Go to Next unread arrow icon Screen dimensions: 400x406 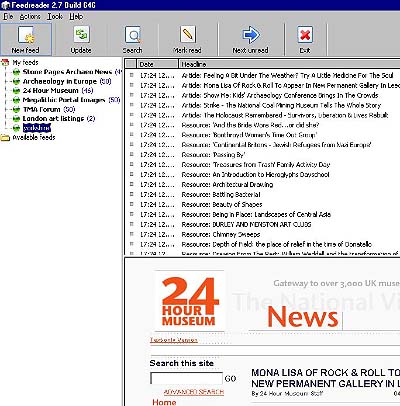point(250,35)
